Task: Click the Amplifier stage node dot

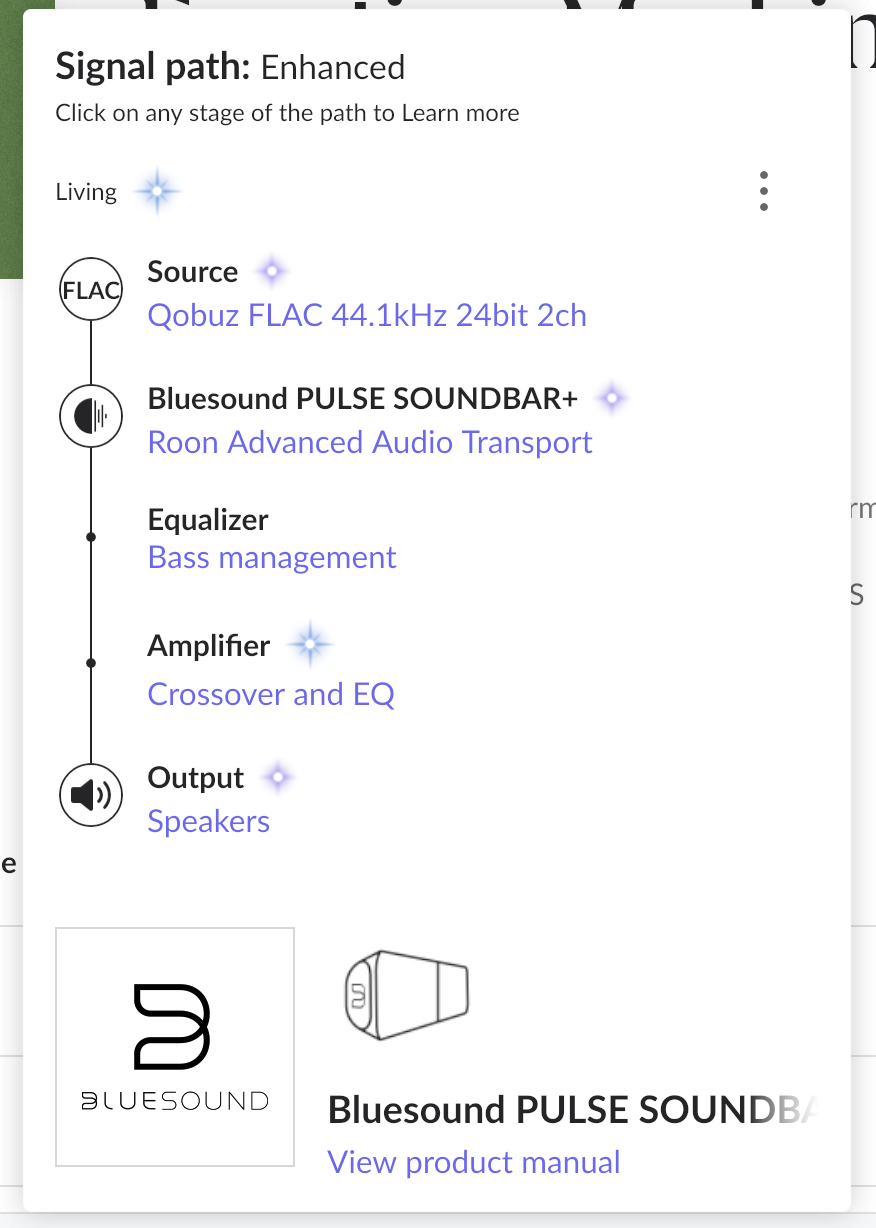Action: coord(91,663)
